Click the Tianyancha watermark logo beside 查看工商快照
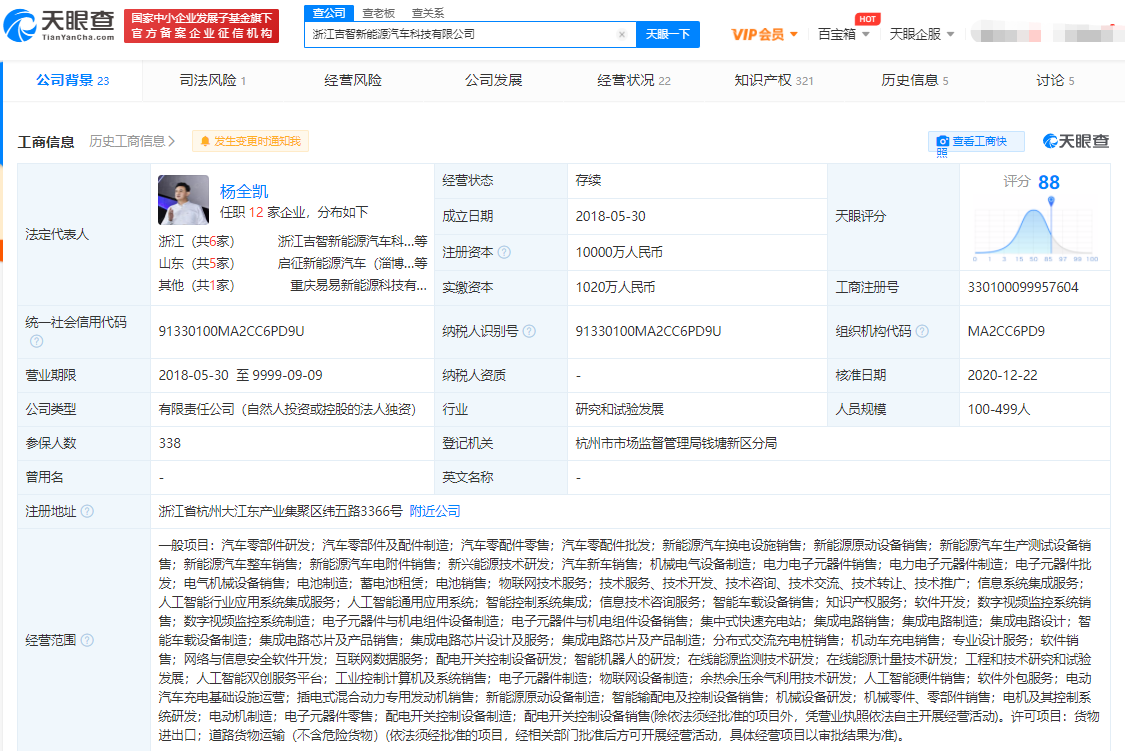 click(x=1075, y=141)
